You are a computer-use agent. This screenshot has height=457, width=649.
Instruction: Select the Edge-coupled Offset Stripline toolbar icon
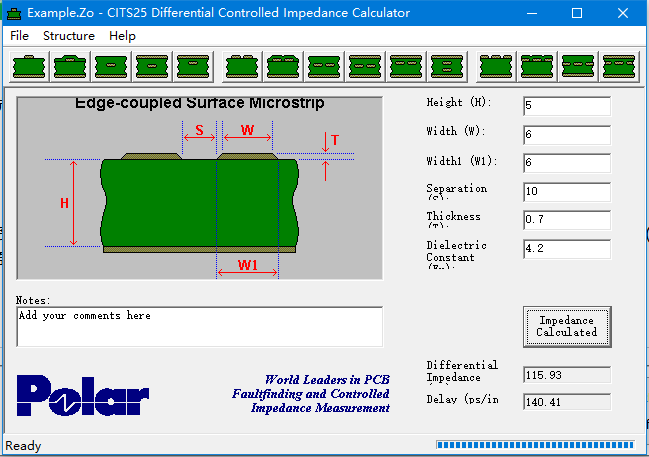point(406,67)
